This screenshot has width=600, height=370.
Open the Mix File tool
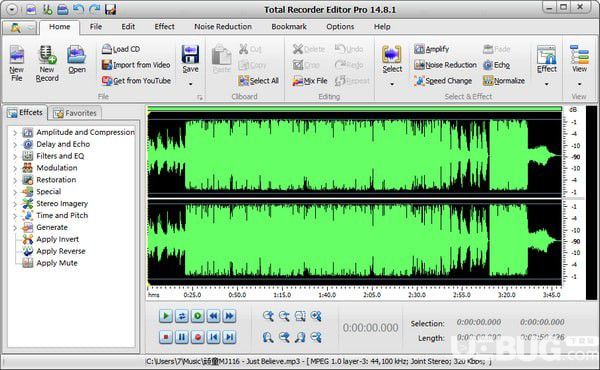[310, 81]
